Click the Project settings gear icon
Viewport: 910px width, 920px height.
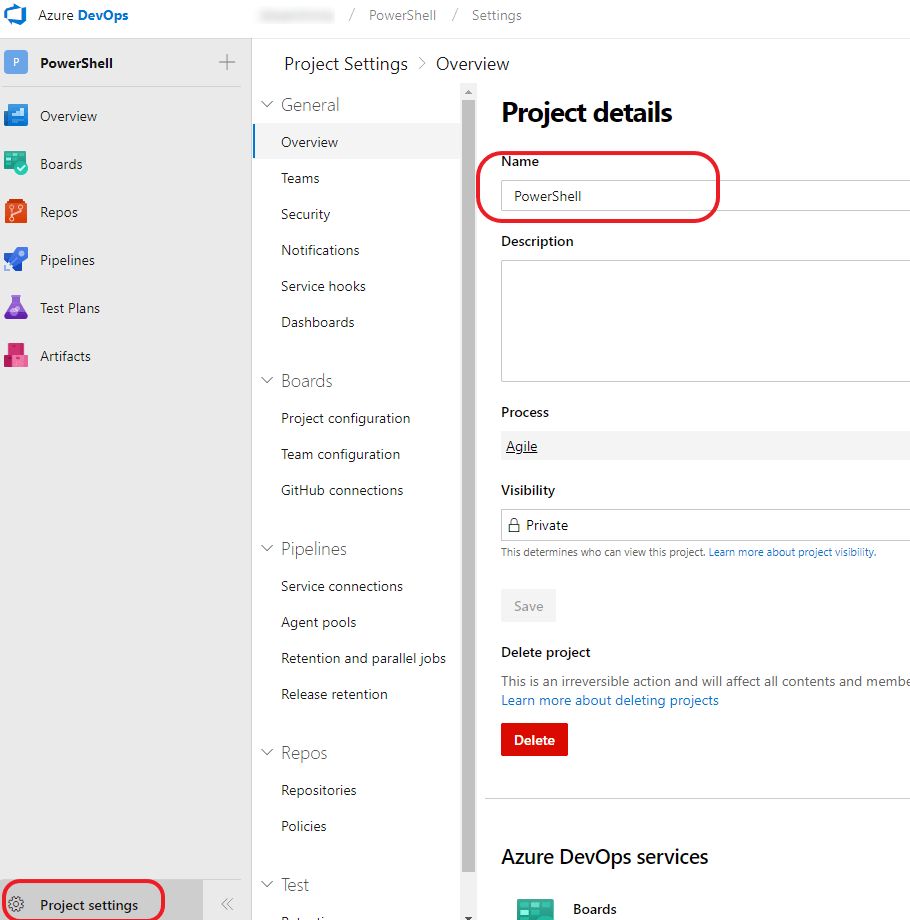point(16,904)
